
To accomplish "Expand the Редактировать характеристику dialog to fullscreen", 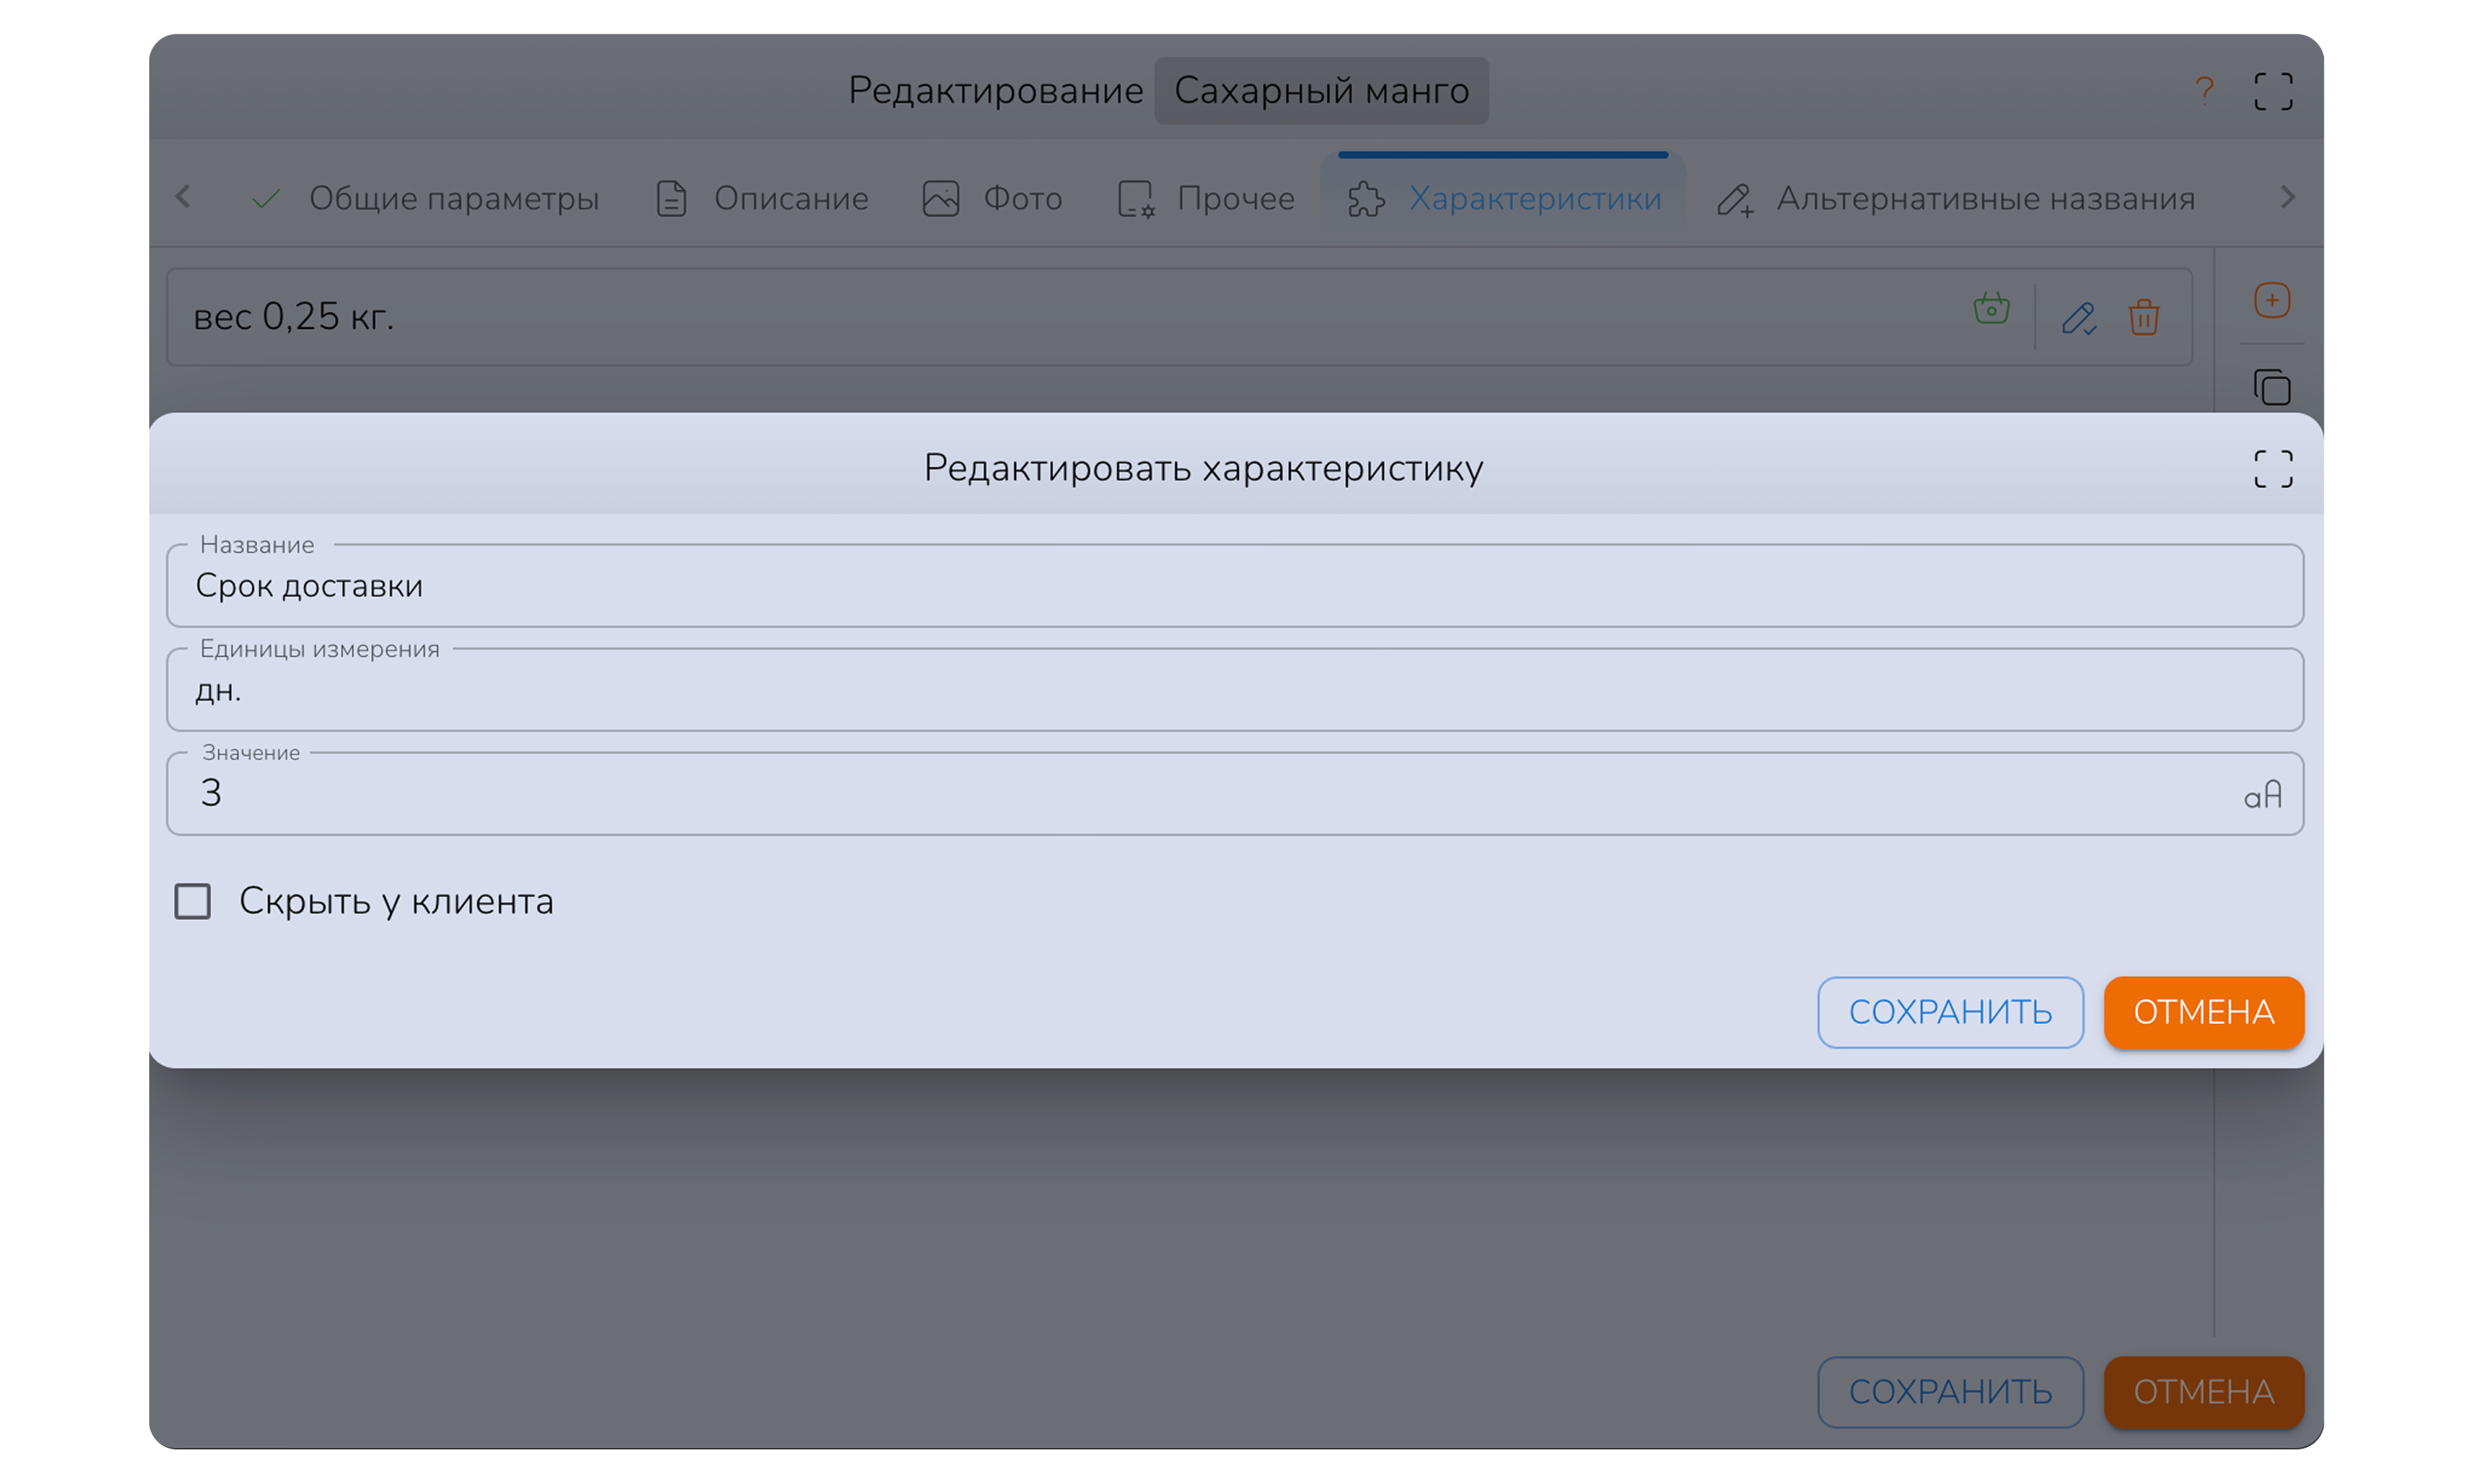I will [x=2272, y=468].
